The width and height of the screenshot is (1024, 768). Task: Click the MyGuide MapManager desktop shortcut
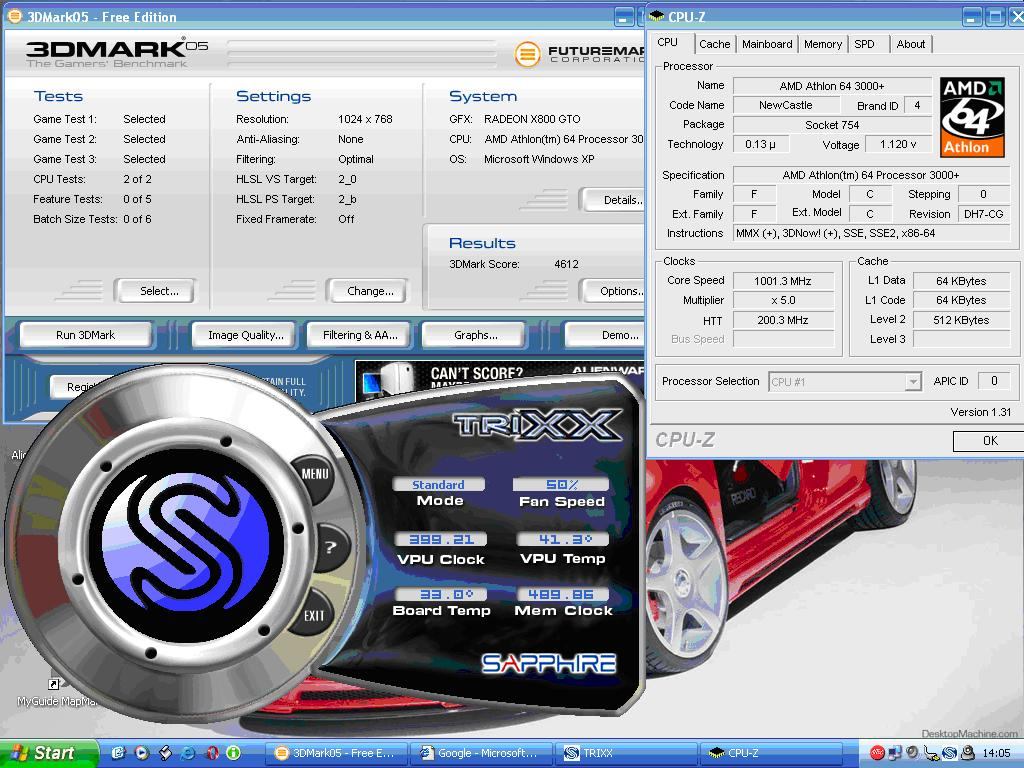click(x=56, y=693)
